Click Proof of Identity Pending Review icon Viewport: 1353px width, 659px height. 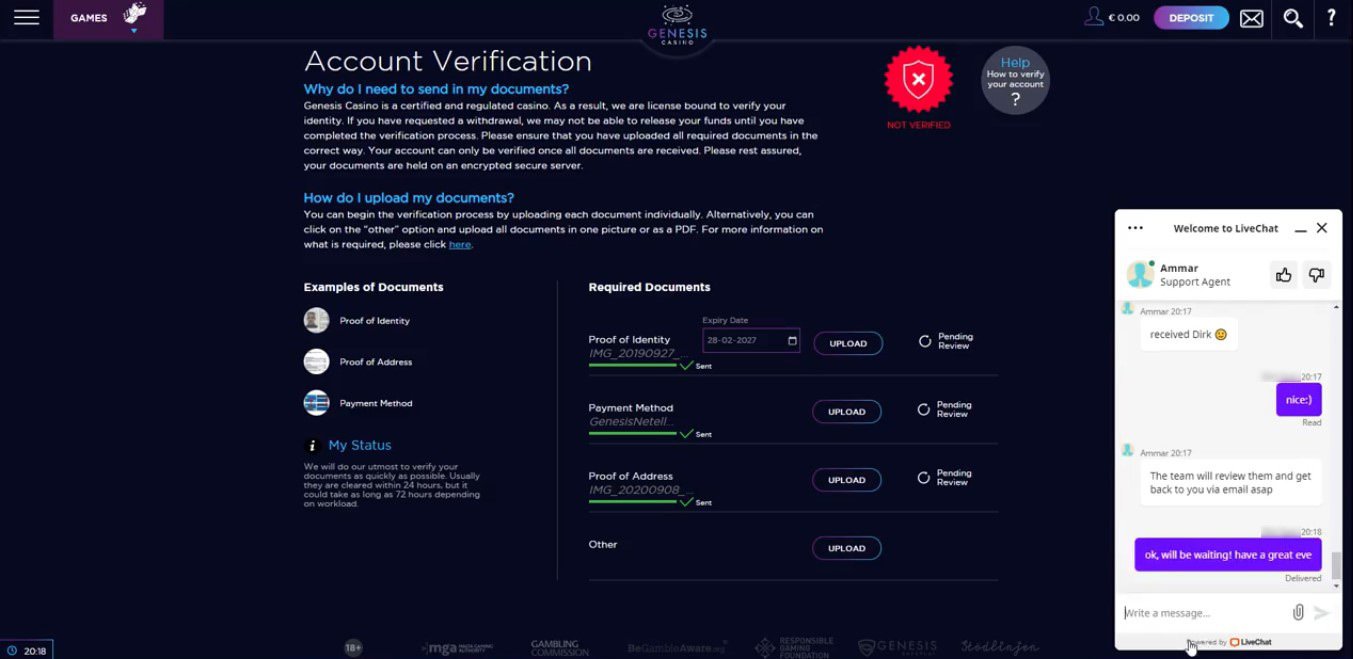(x=924, y=341)
